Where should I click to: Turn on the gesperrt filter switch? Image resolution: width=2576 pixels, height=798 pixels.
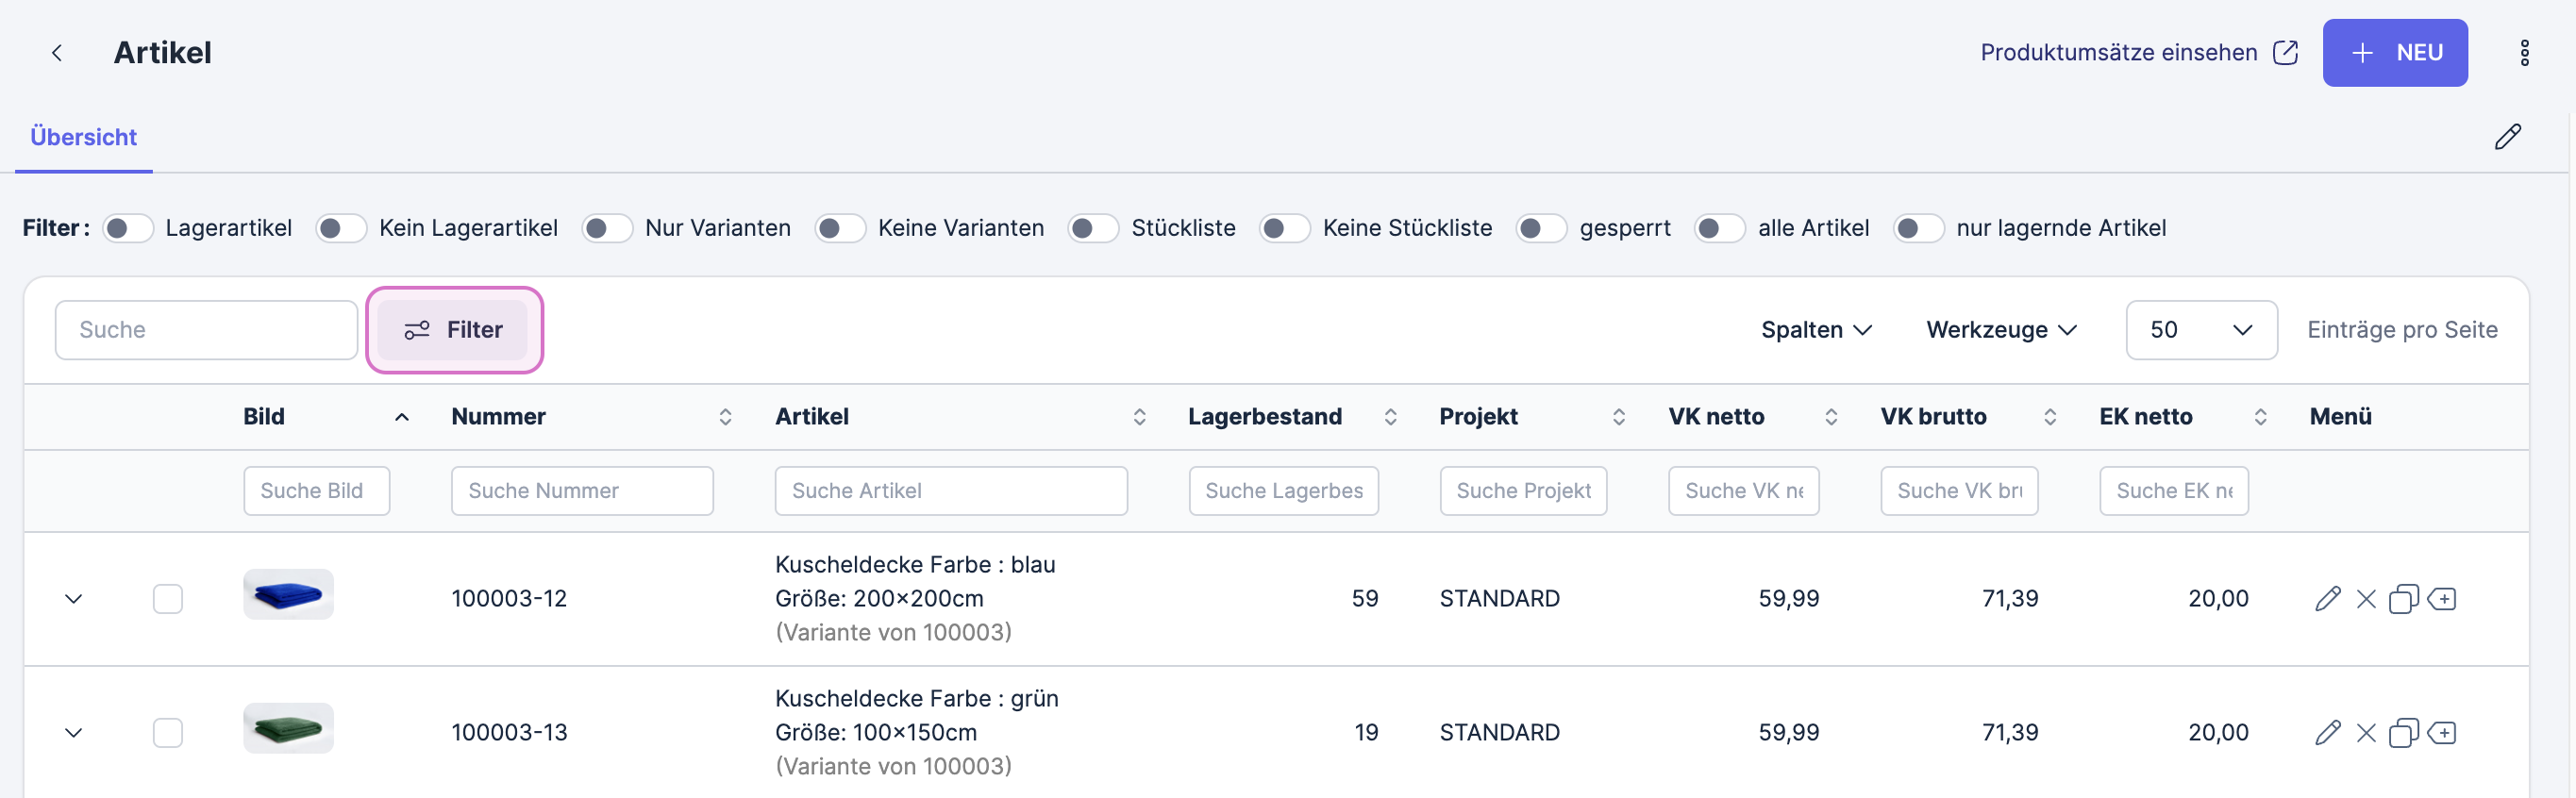(1541, 229)
